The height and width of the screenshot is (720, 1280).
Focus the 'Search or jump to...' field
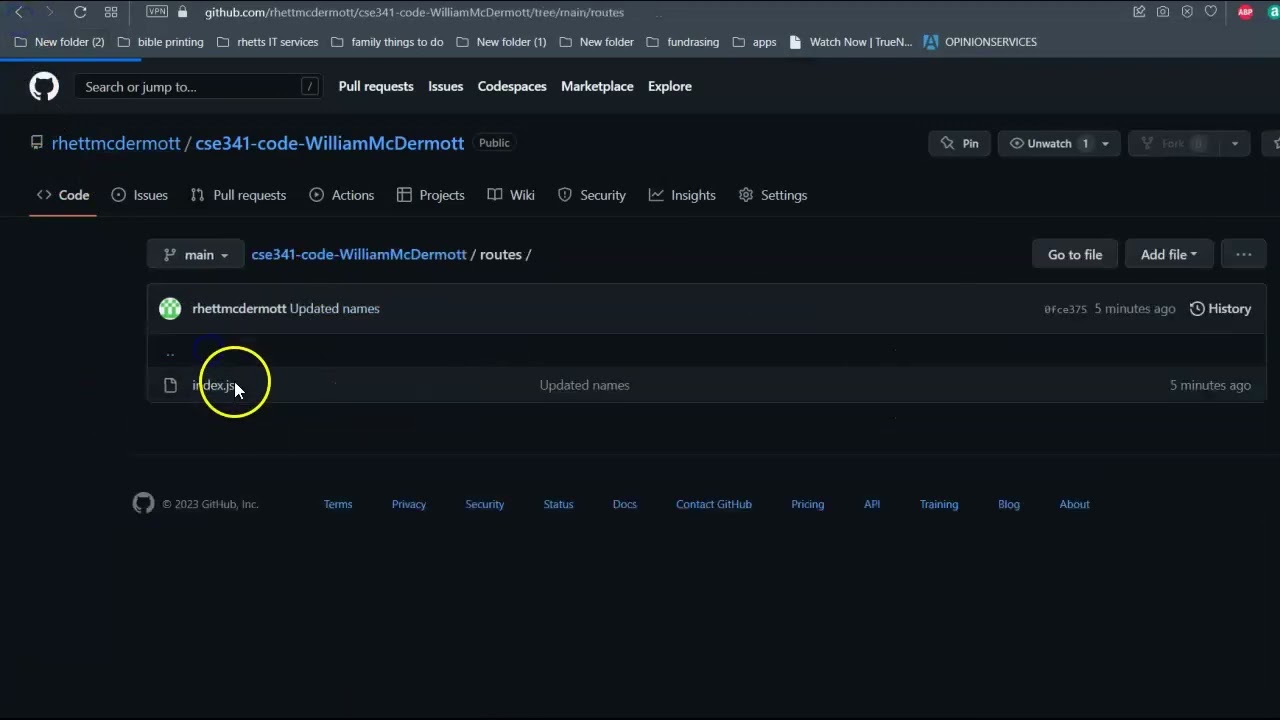tap(199, 87)
